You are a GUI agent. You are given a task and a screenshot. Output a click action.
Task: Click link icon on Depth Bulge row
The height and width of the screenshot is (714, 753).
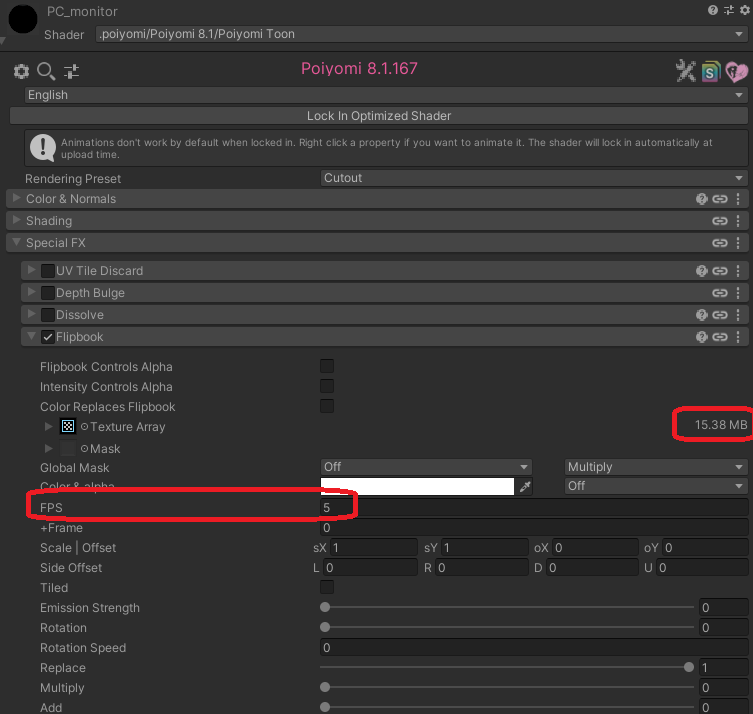point(719,293)
